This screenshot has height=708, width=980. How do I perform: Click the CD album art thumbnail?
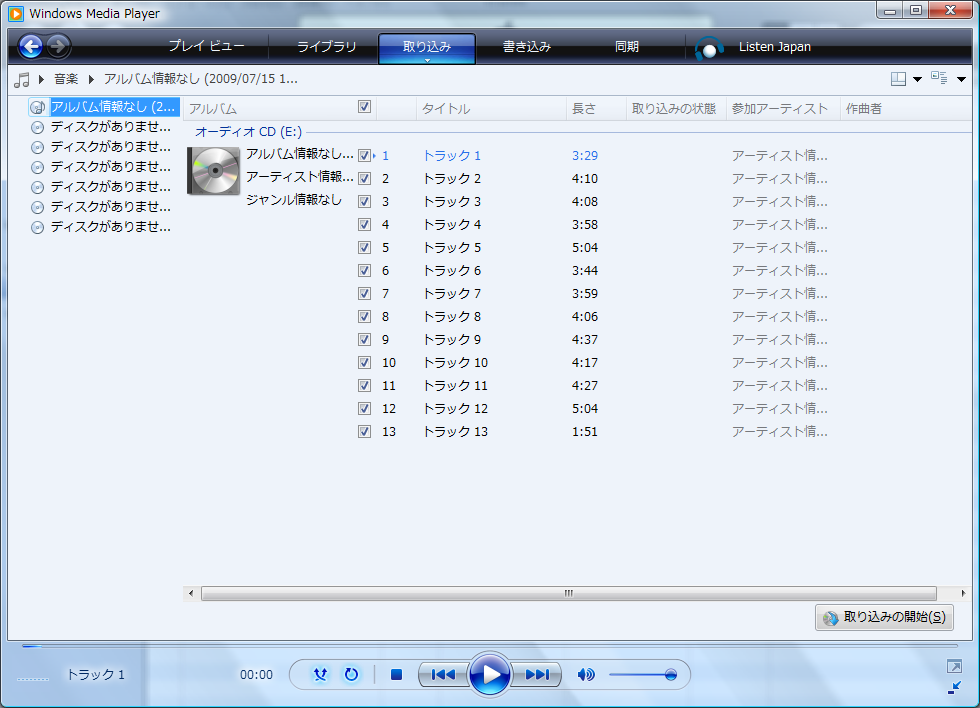[214, 171]
